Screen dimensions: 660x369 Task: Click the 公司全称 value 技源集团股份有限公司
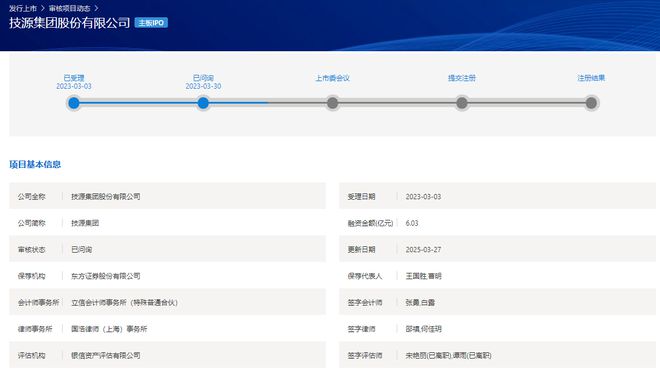tap(106, 196)
